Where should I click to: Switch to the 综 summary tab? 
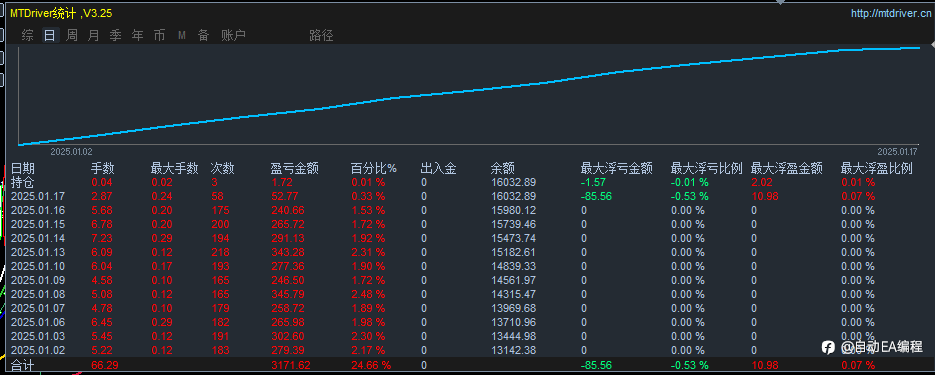tap(27, 36)
